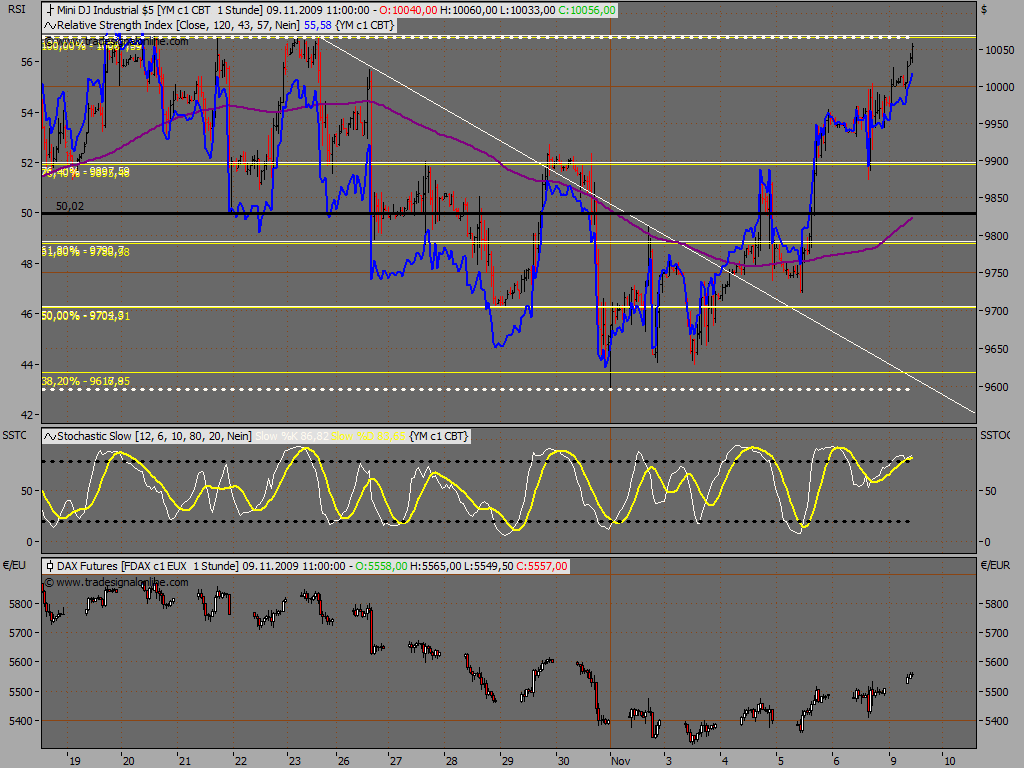Click the 42 label on the RSI axis
1024x768 pixels.
coord(27,415)
